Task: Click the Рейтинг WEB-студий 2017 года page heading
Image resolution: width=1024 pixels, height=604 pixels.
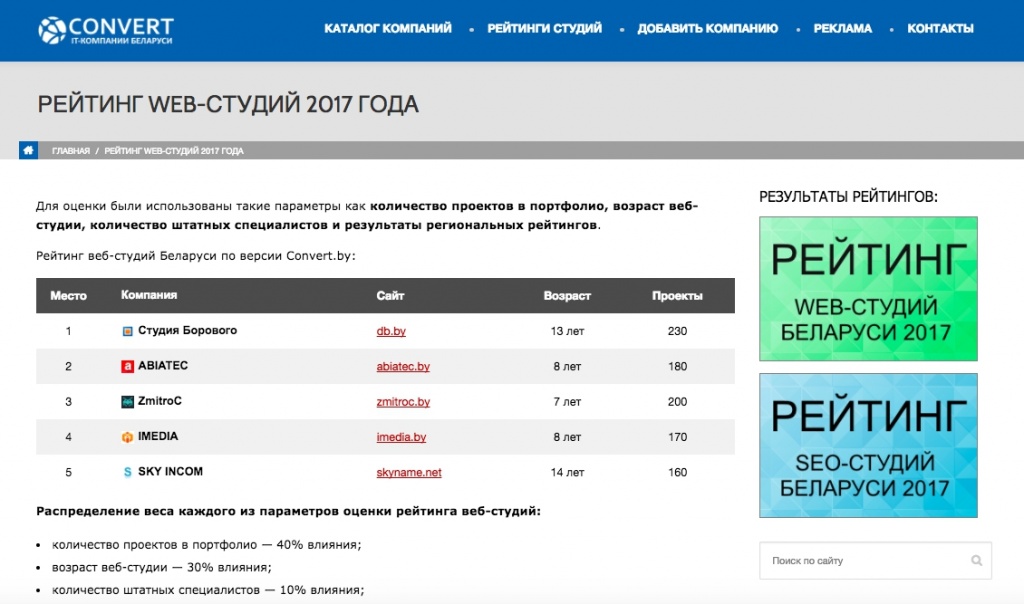Action: (x=228, y=104)
